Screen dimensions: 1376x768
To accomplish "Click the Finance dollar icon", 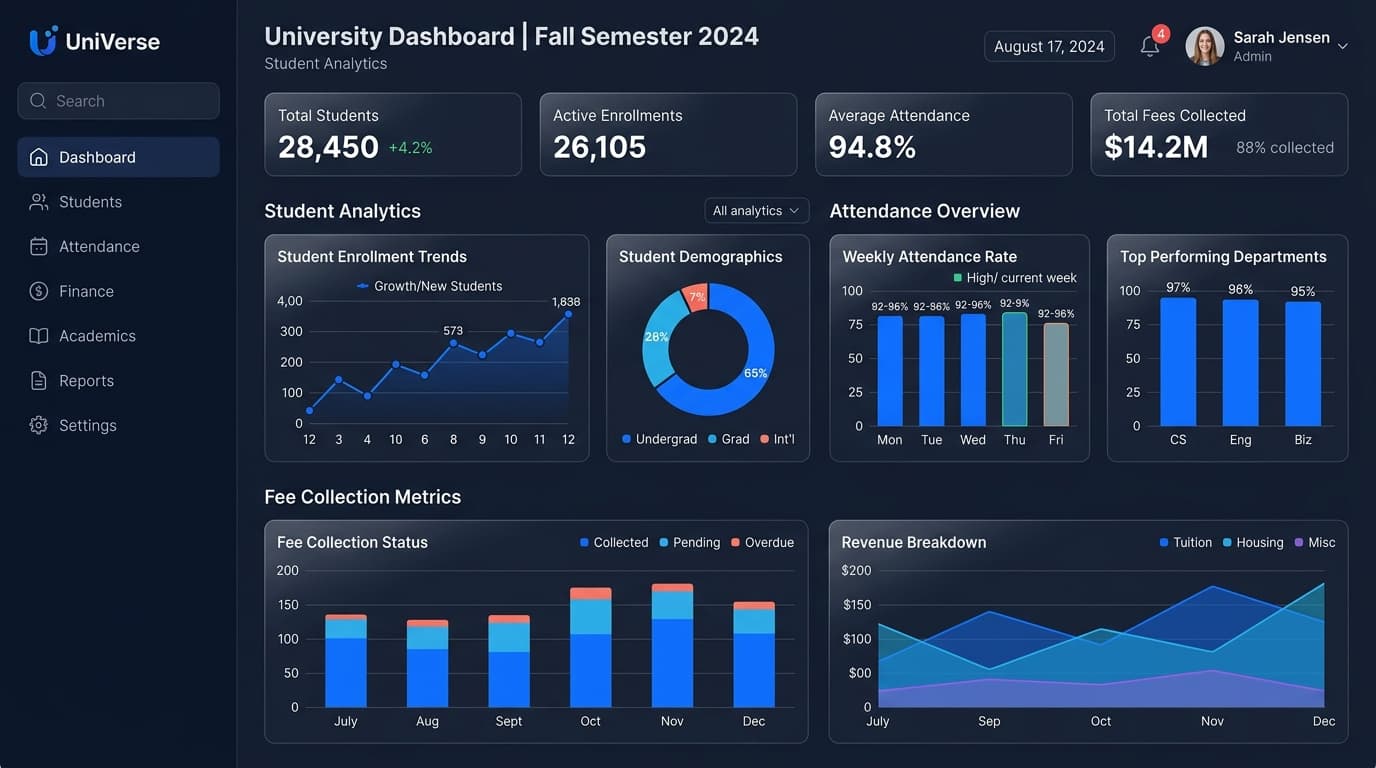I will [x=39, y=291].
